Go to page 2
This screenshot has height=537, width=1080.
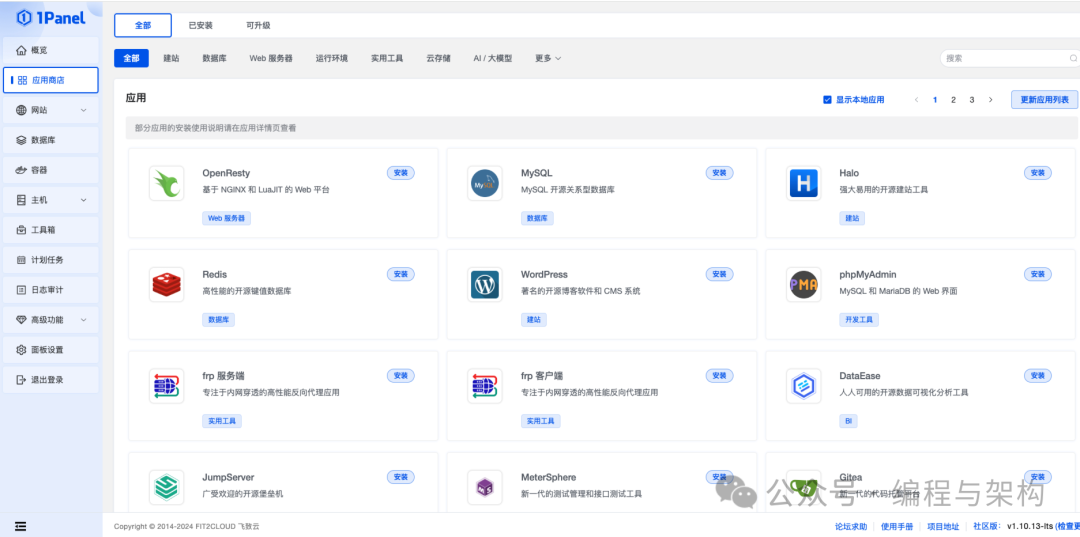pos(953,100)
